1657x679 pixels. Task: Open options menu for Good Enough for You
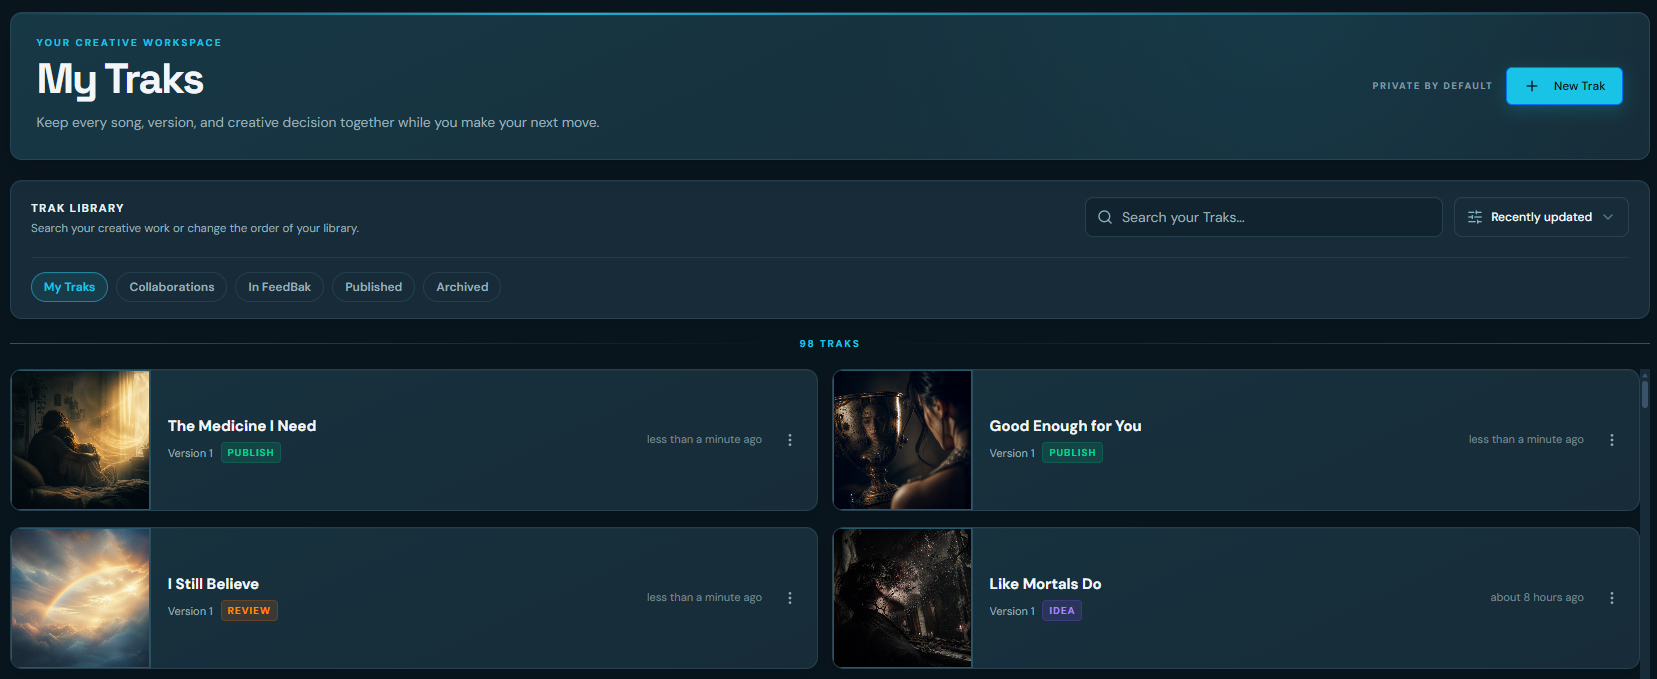pyautogui.click(x=1612, y=440)
